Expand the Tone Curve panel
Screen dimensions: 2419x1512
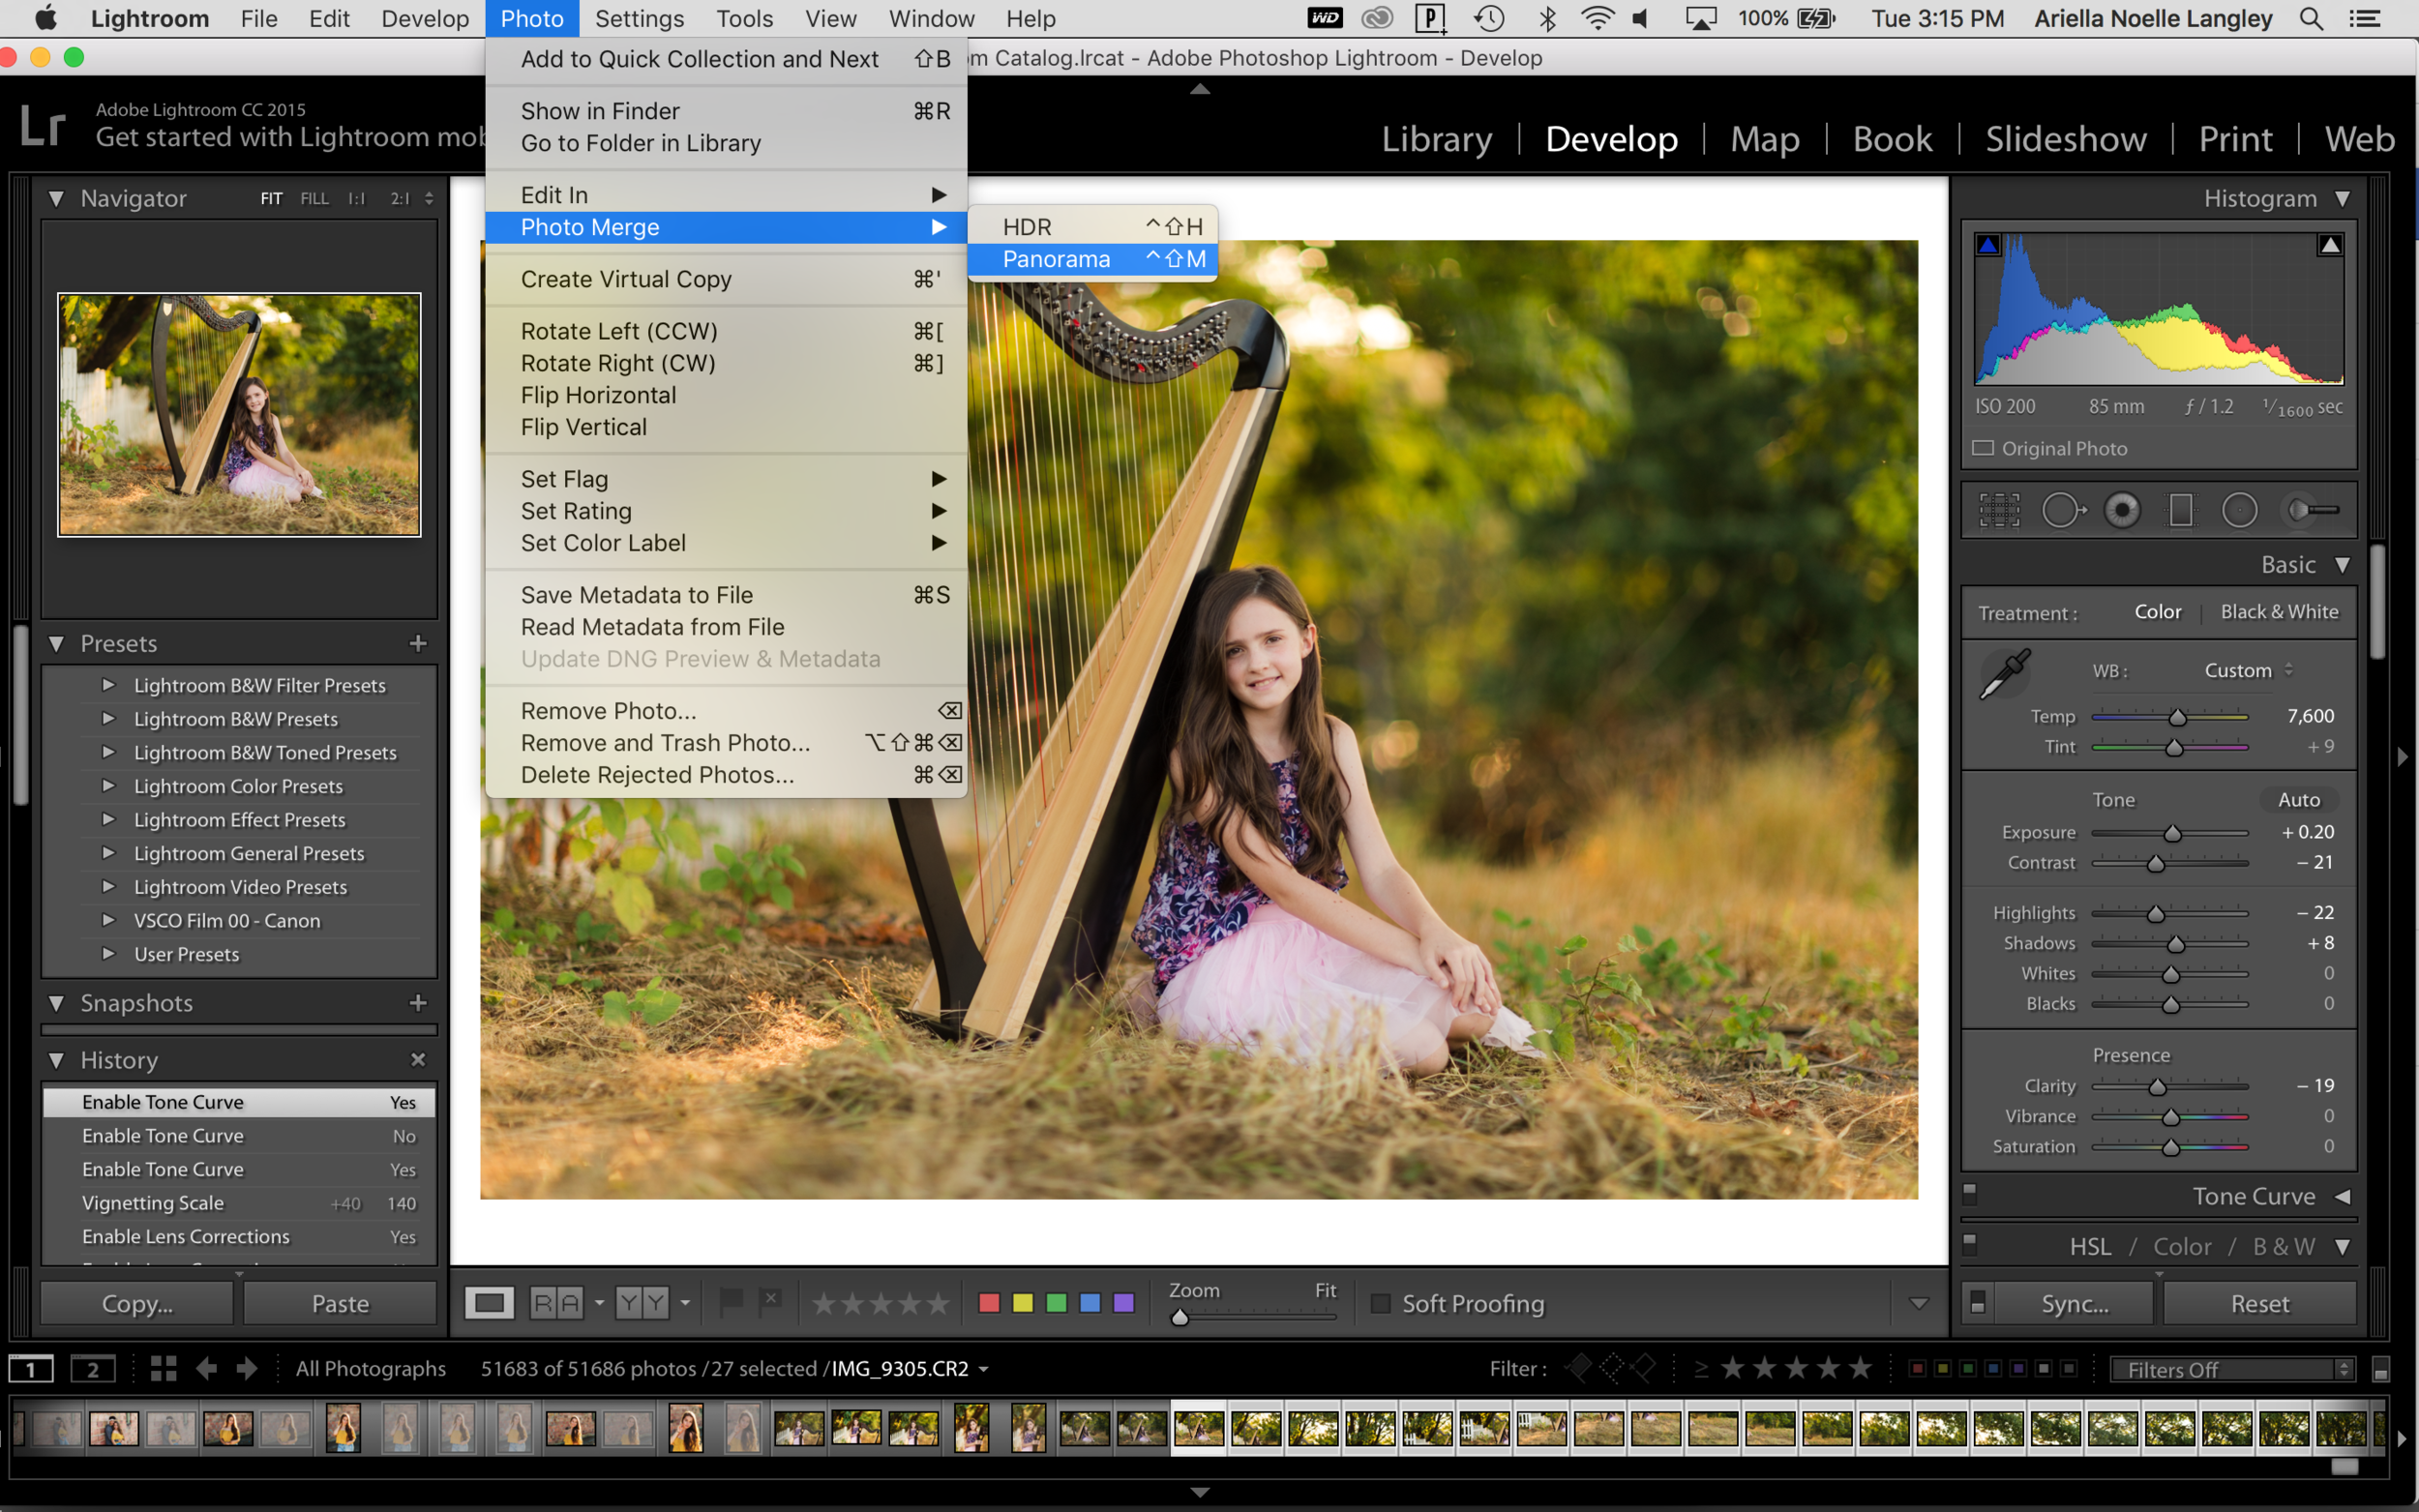coord(2342,1197)
